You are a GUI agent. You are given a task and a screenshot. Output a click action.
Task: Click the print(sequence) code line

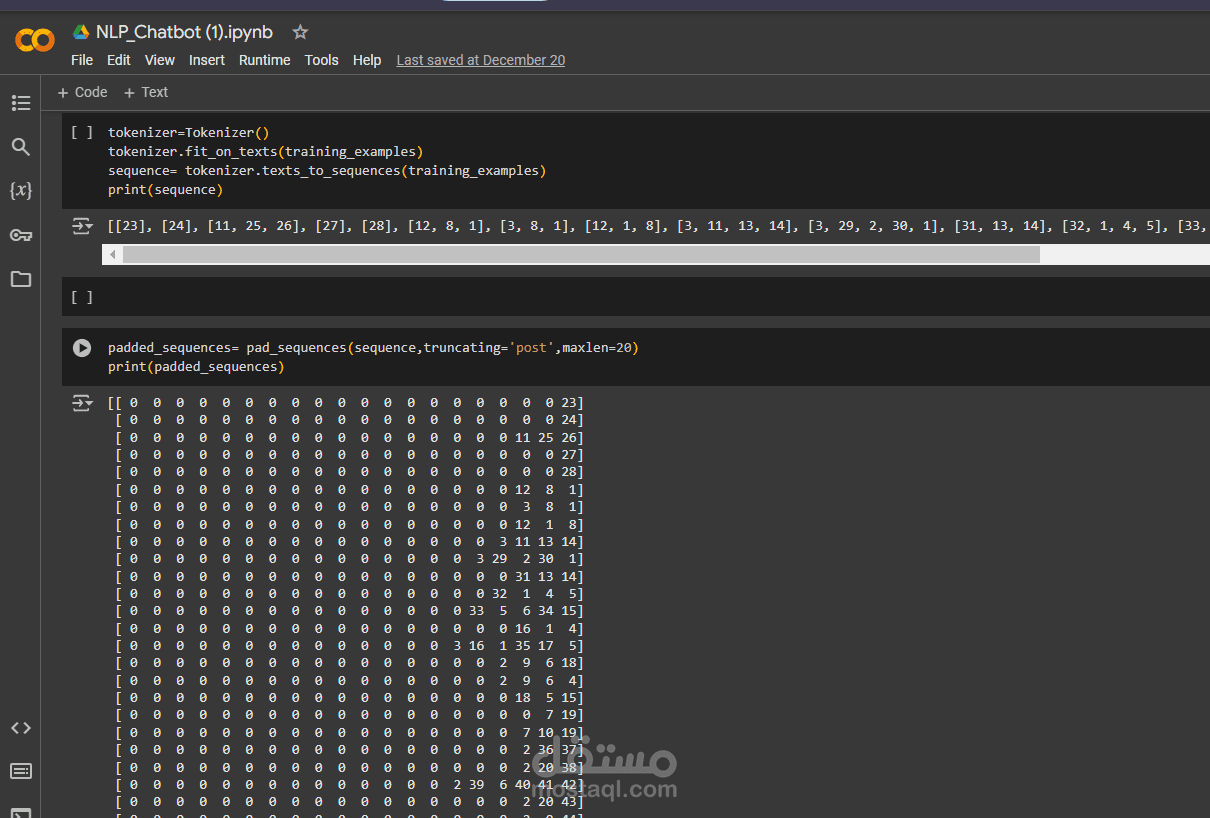[x=166, y=189]
